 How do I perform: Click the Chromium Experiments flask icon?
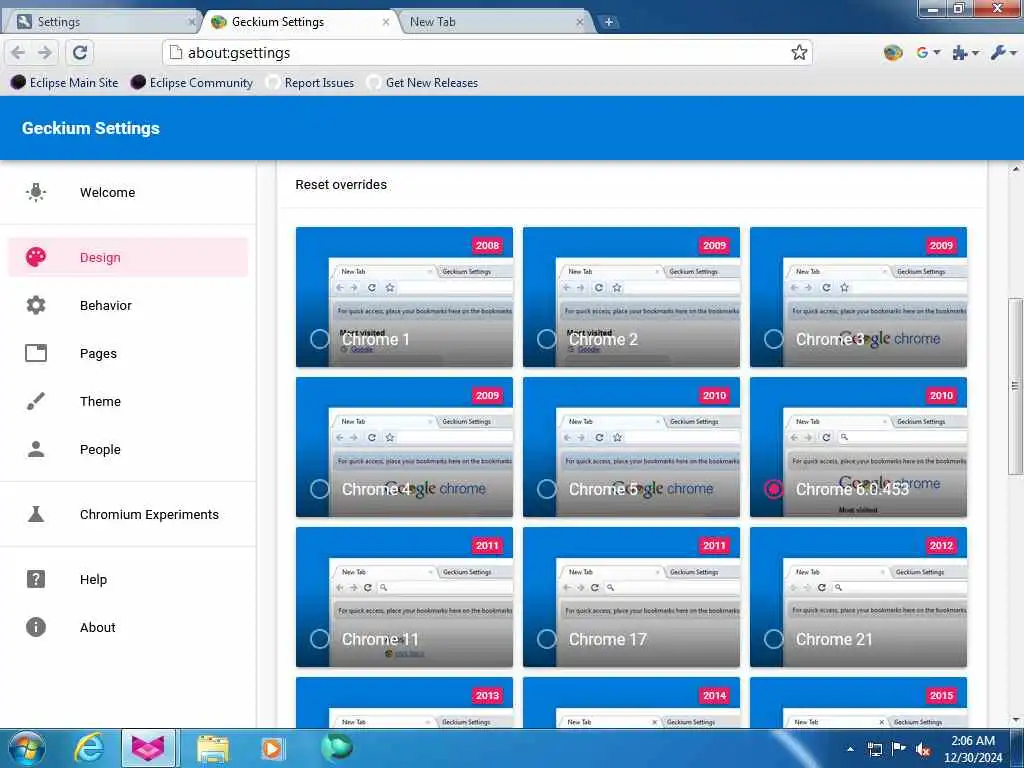[36, 514]
